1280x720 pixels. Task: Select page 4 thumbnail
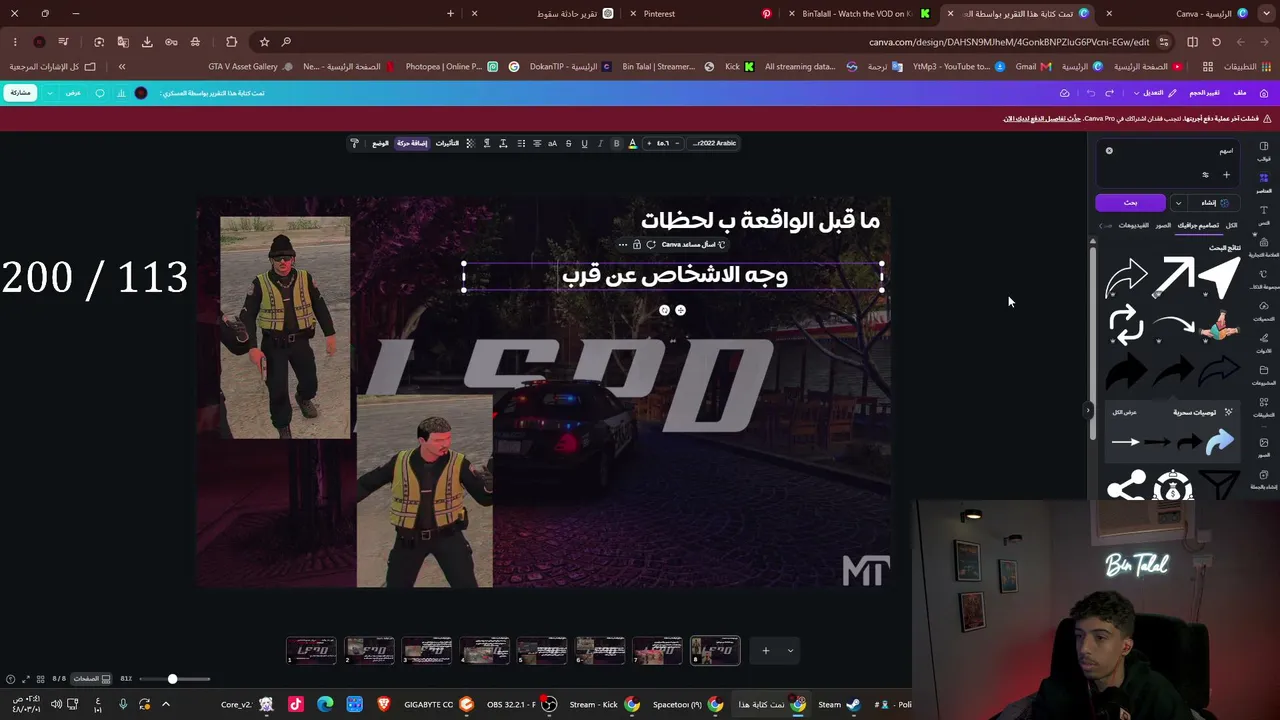click(x=485, y=650)
